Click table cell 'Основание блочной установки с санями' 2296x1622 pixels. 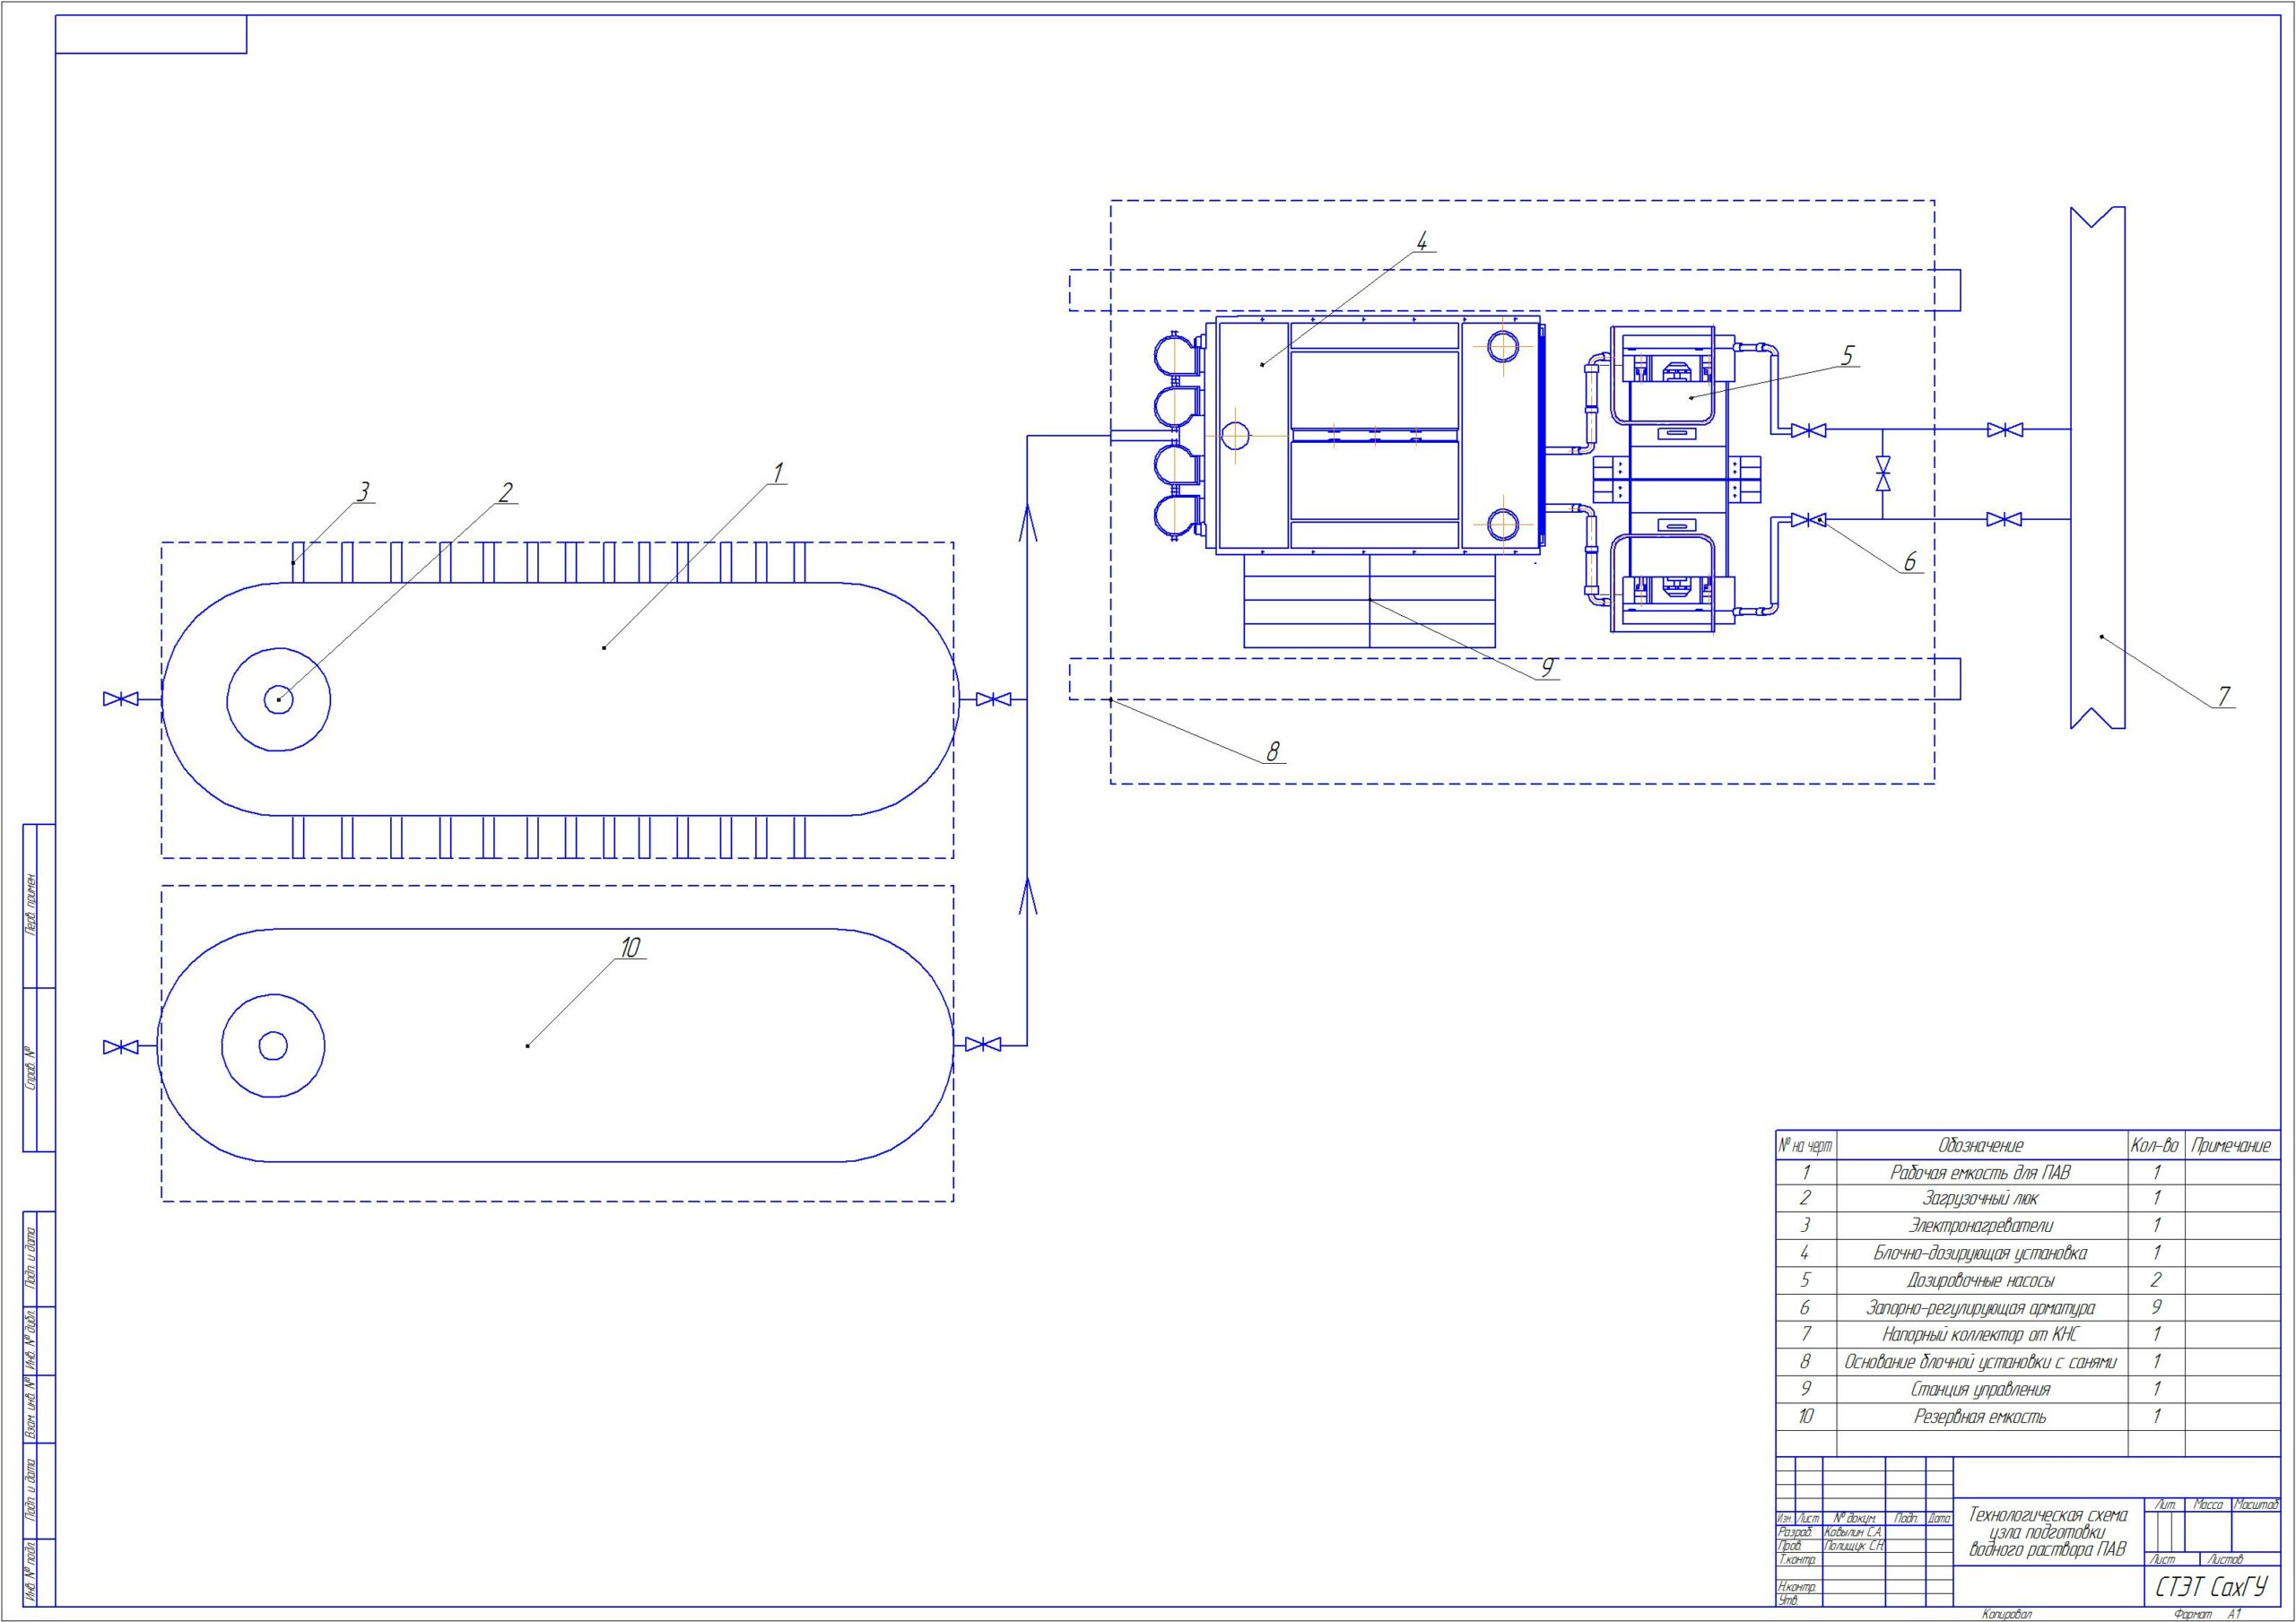[1981, 1363]
